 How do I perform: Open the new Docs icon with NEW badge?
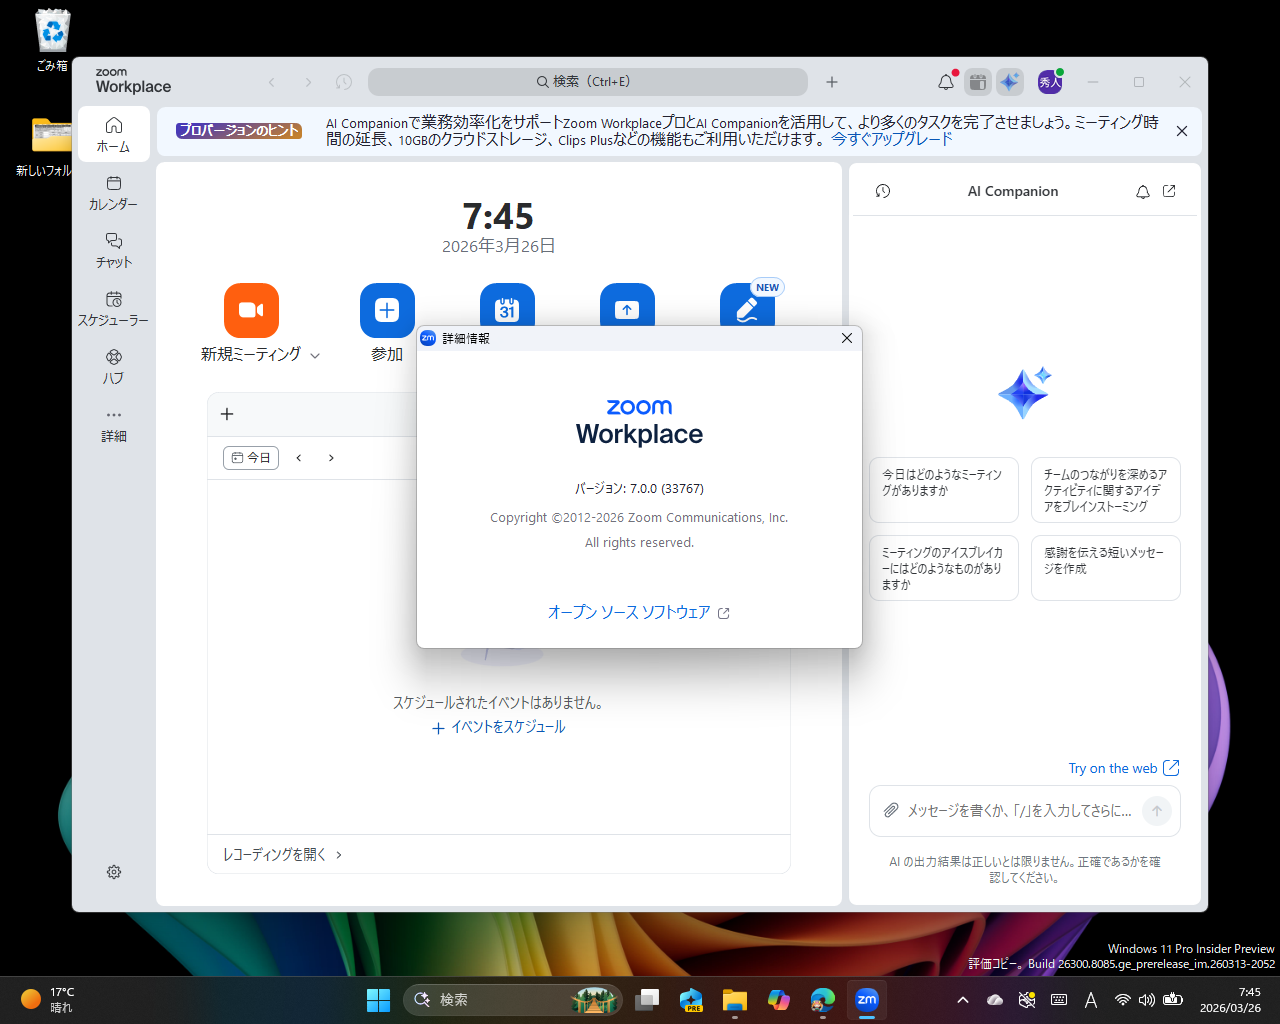[x=747, y=310]
